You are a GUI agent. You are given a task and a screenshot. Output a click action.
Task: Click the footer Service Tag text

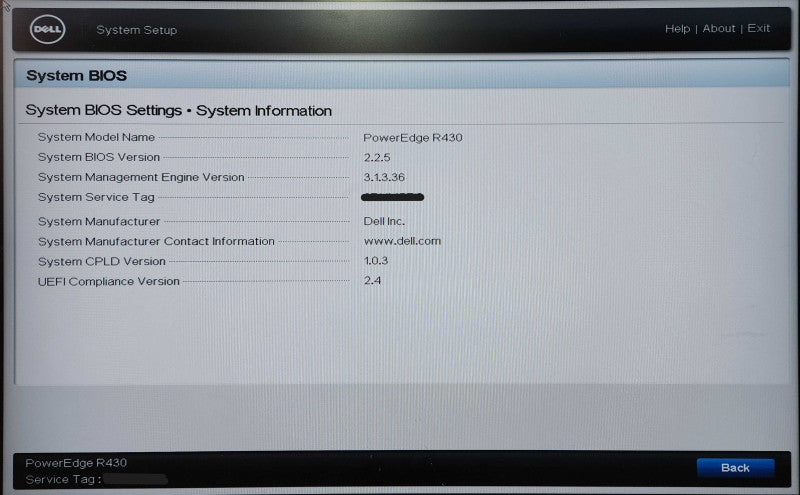click(63, 480)
